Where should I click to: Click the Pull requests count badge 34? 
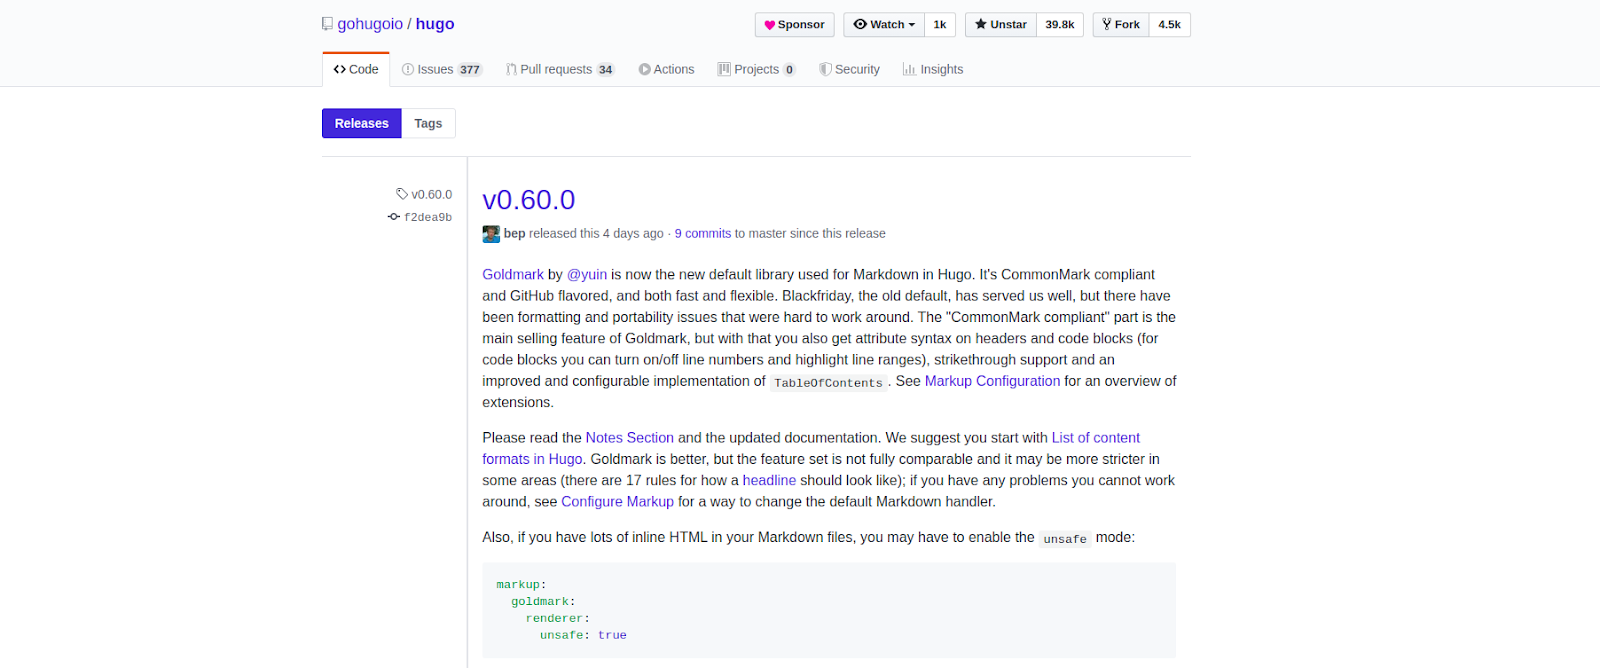point(606,70)
